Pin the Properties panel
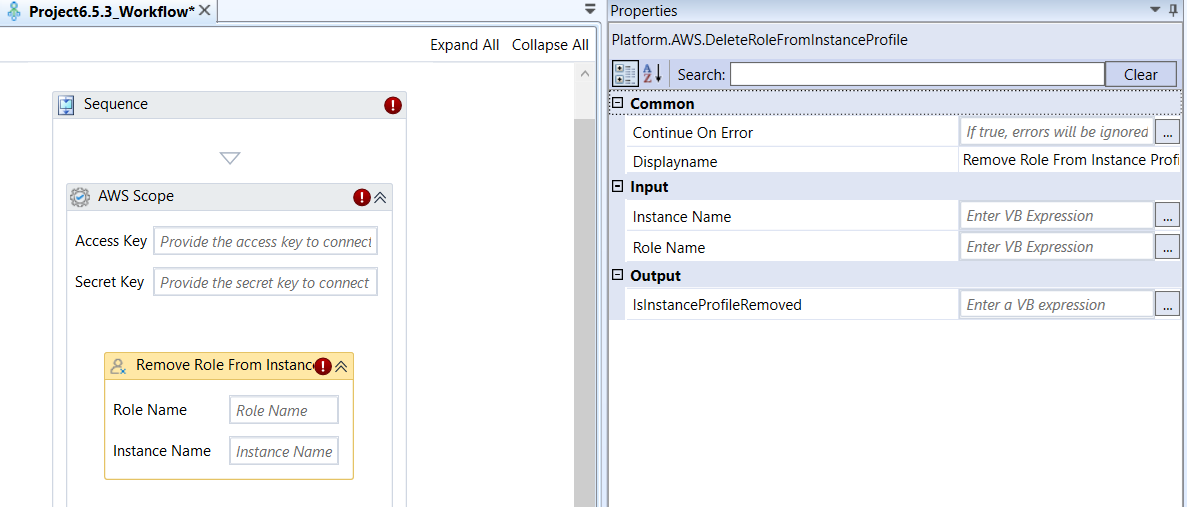This screenshot has width=1187, height=507. click(x=1172, y=10)
